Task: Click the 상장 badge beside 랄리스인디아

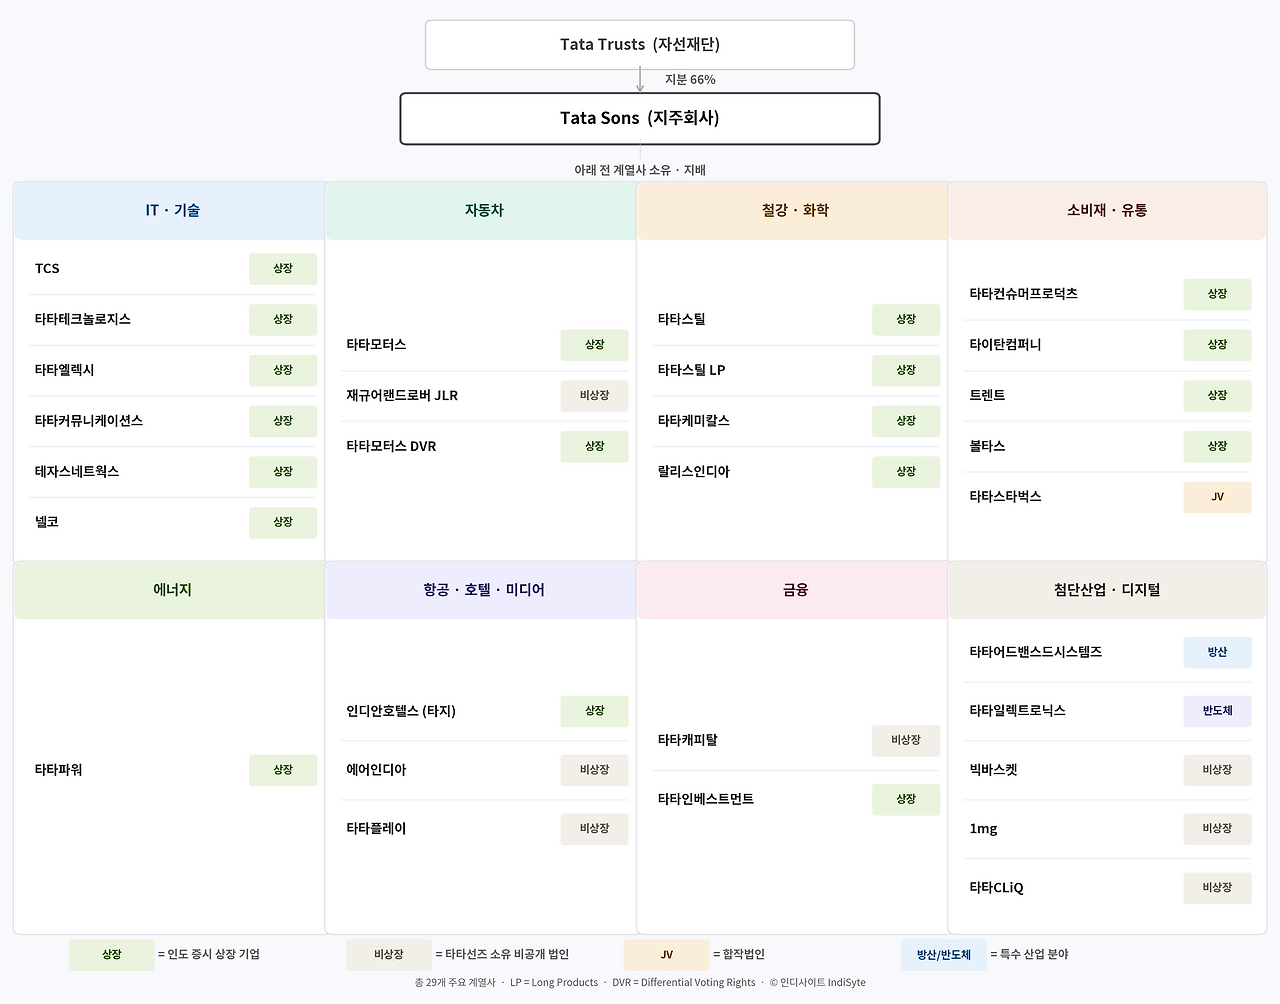Action: (x=906, y=472)
